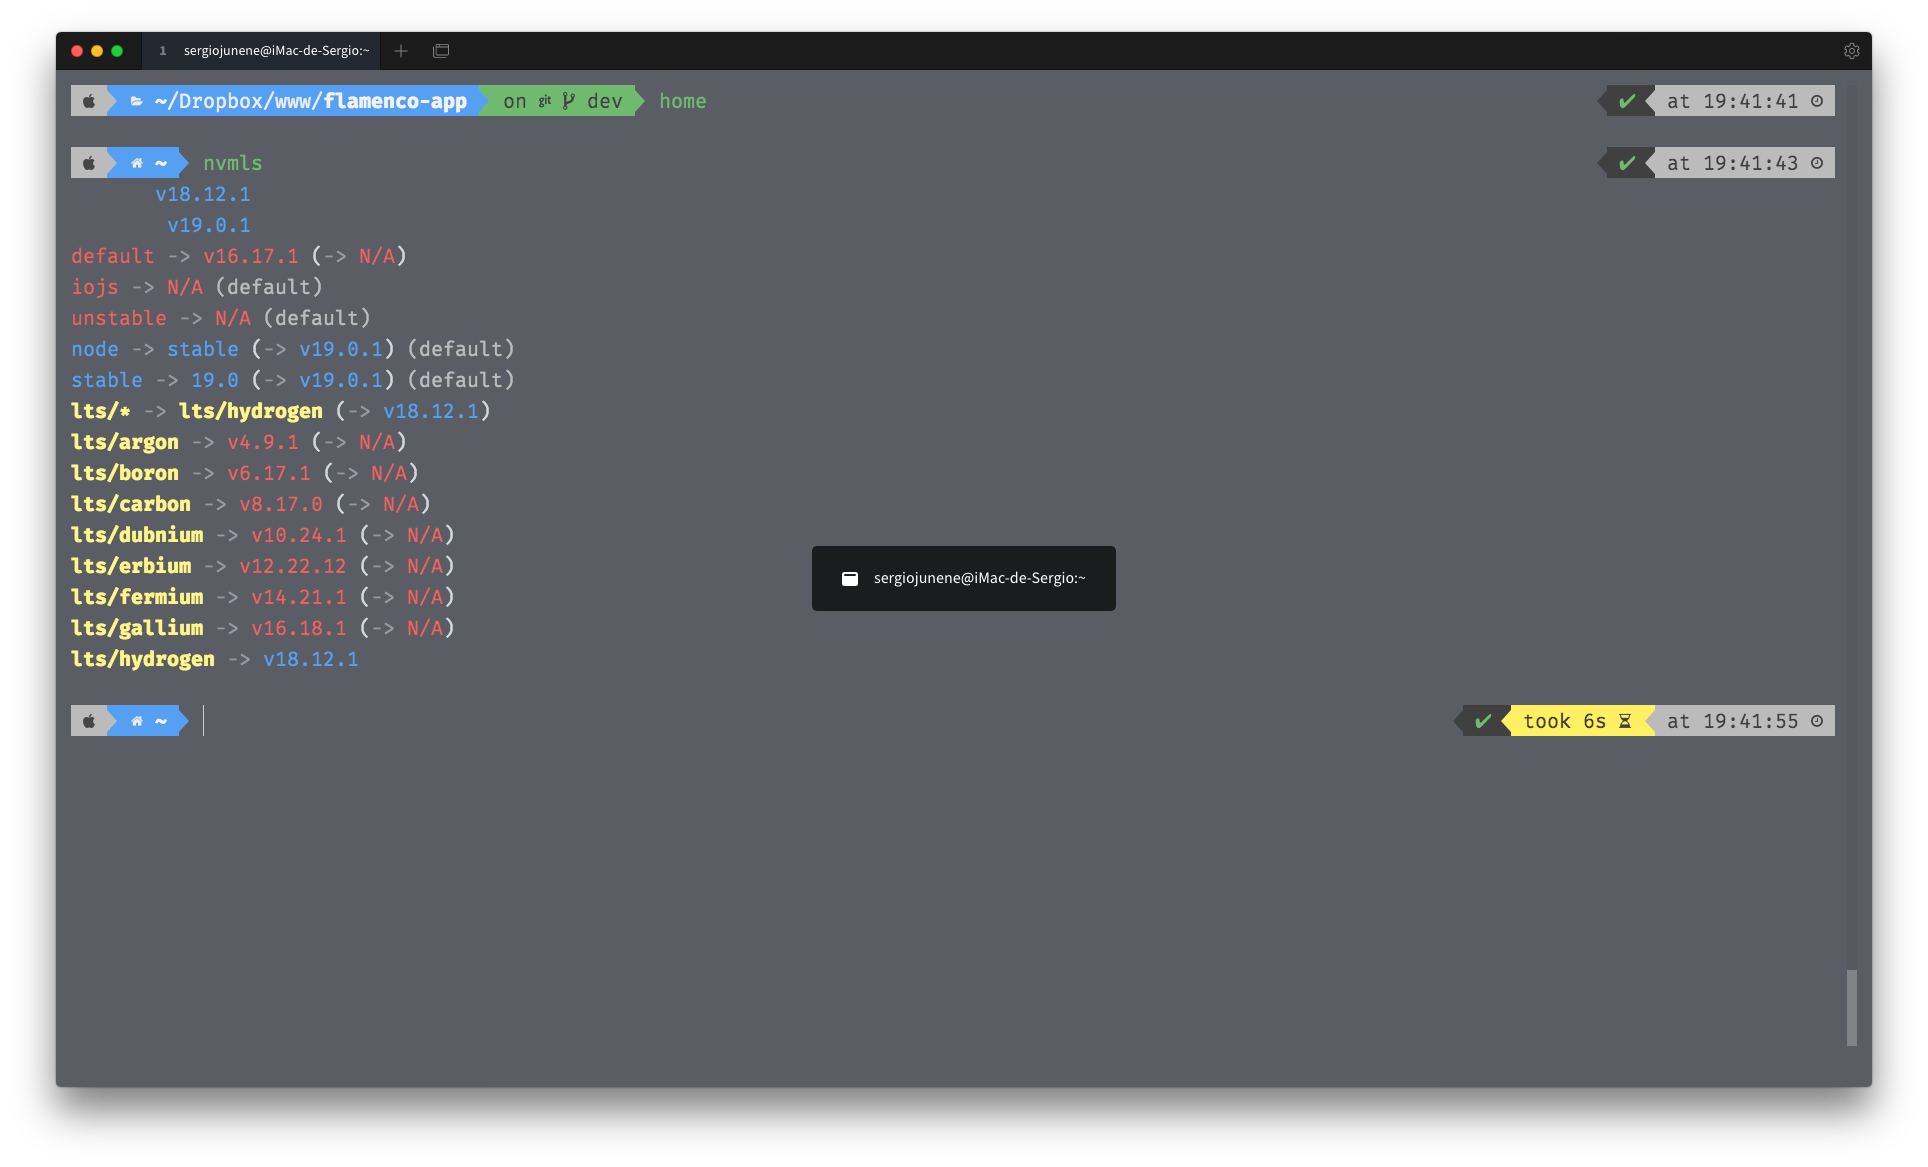Viewport: 1928px width, 1167px height.
Task: Click v6.17.1 in the lts/boron line
Action: coord(269,473)
